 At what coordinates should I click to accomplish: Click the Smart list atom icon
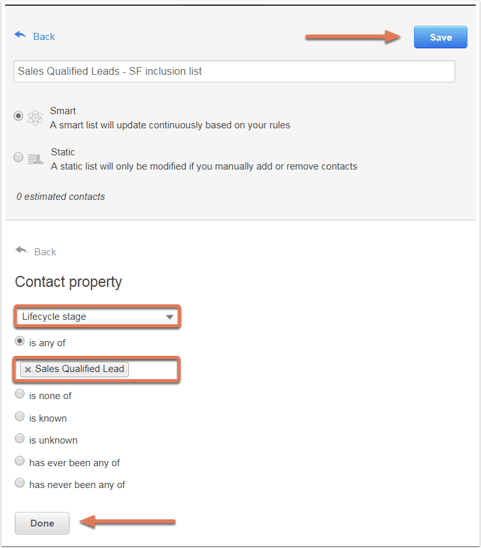[35, 118]
